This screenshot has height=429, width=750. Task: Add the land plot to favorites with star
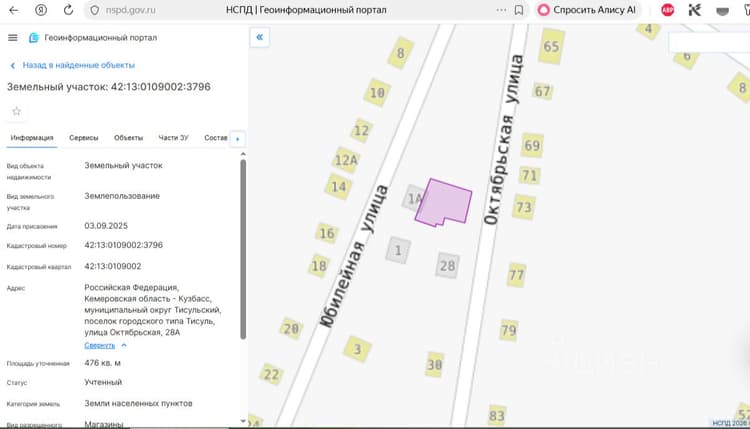click(17, 111)
